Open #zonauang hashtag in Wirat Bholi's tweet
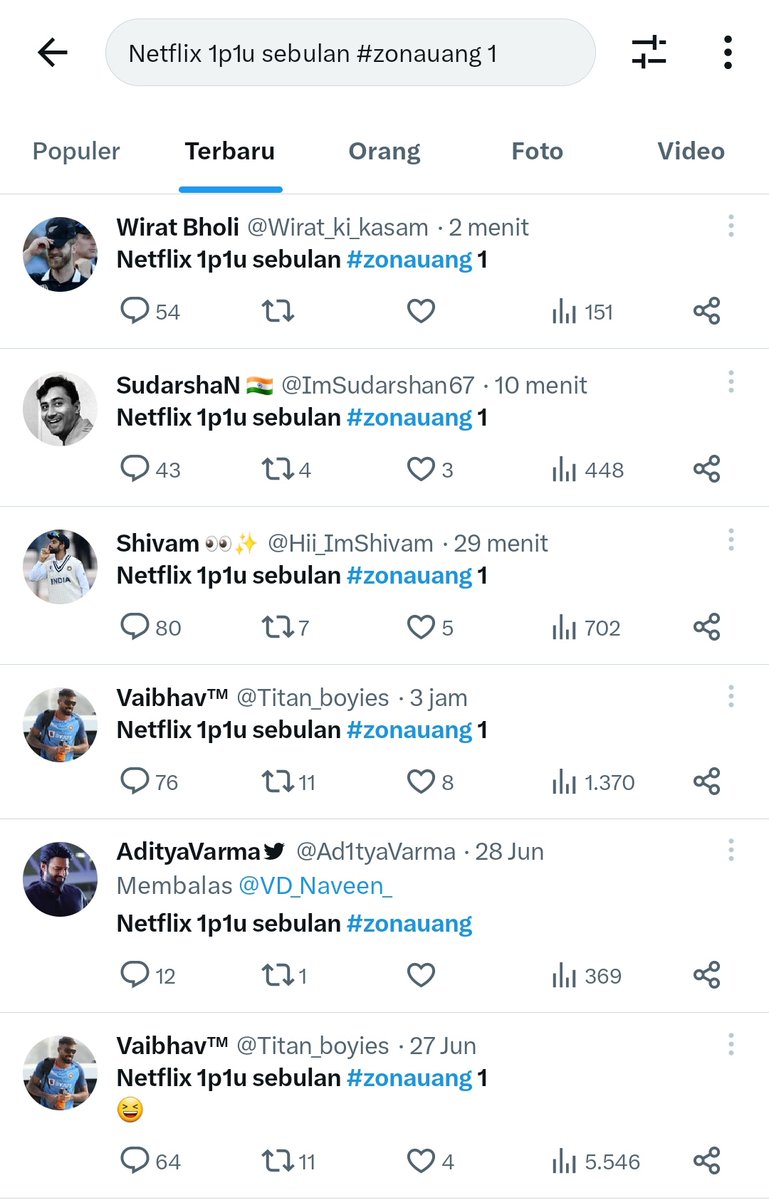This screenshot has height=1200, width=769. click(409, 259)
